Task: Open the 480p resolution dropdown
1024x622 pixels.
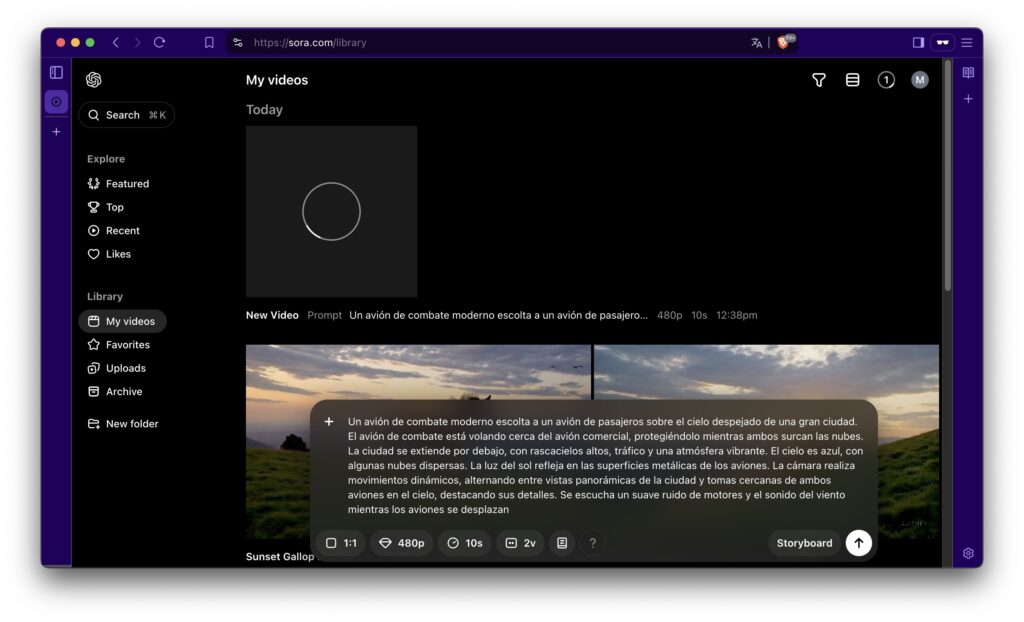Action: pyautogui.click(x=402, y=543)
